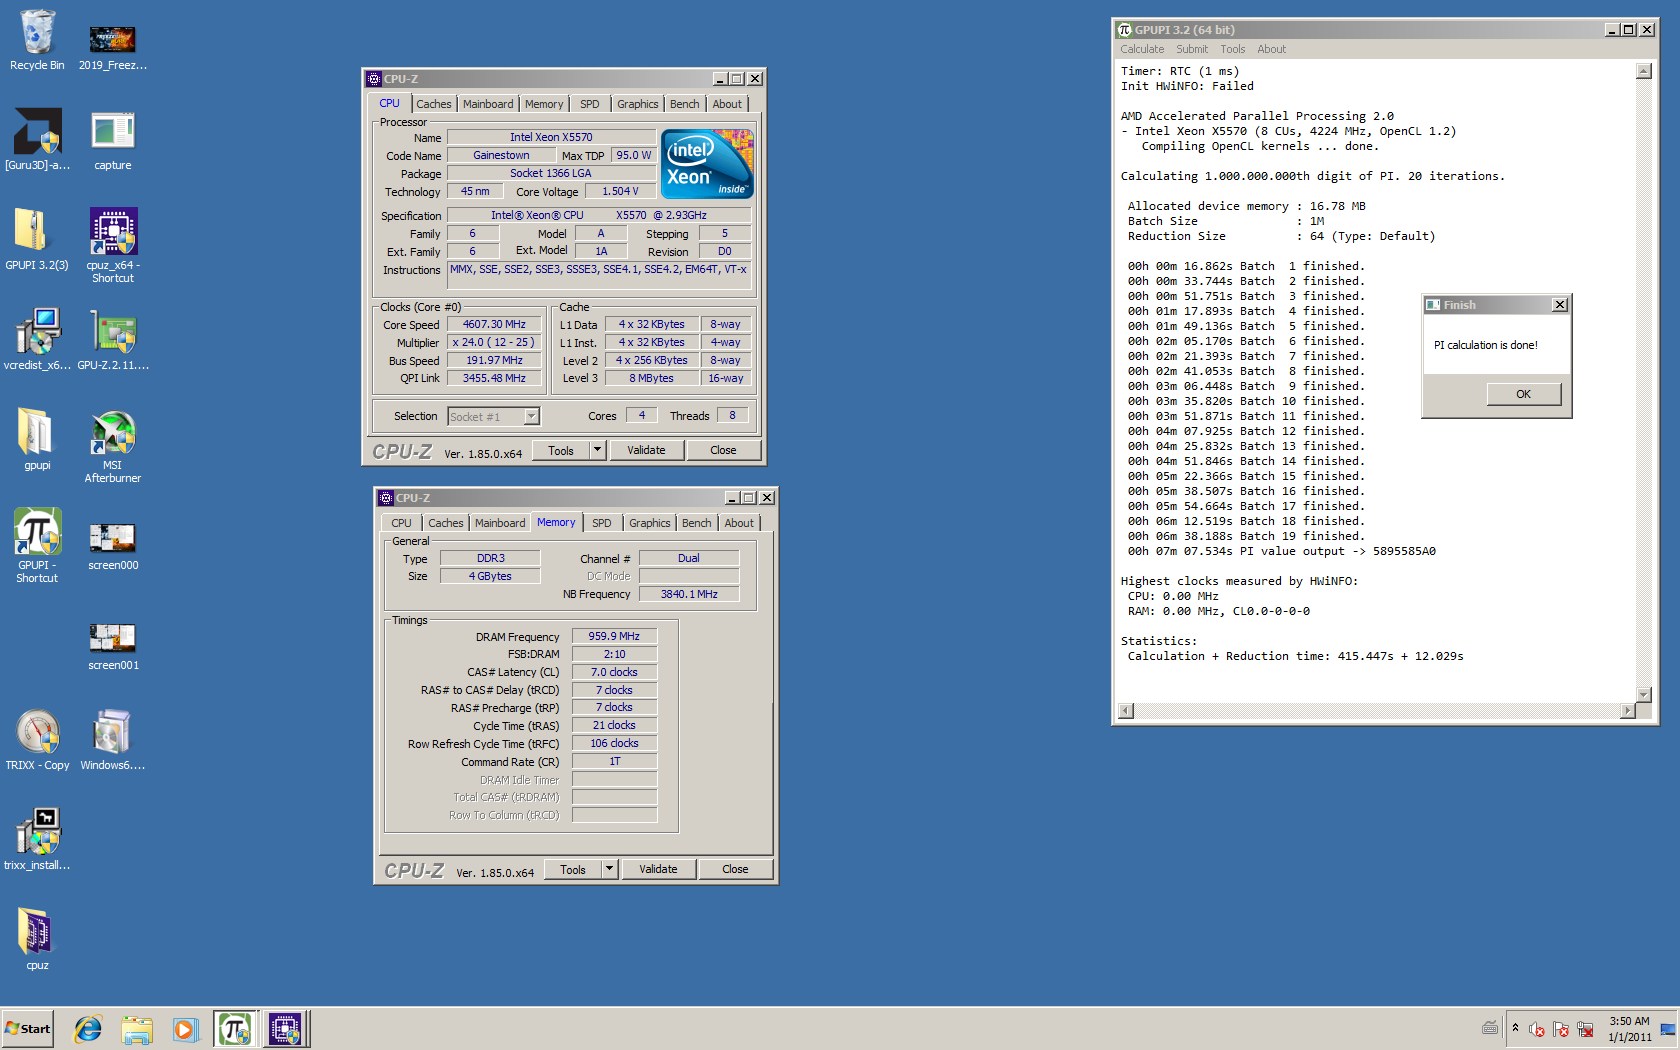Open the Guru3D installer desktop icon
The image size is (1680, 1050).
click(x=37, y=140)
